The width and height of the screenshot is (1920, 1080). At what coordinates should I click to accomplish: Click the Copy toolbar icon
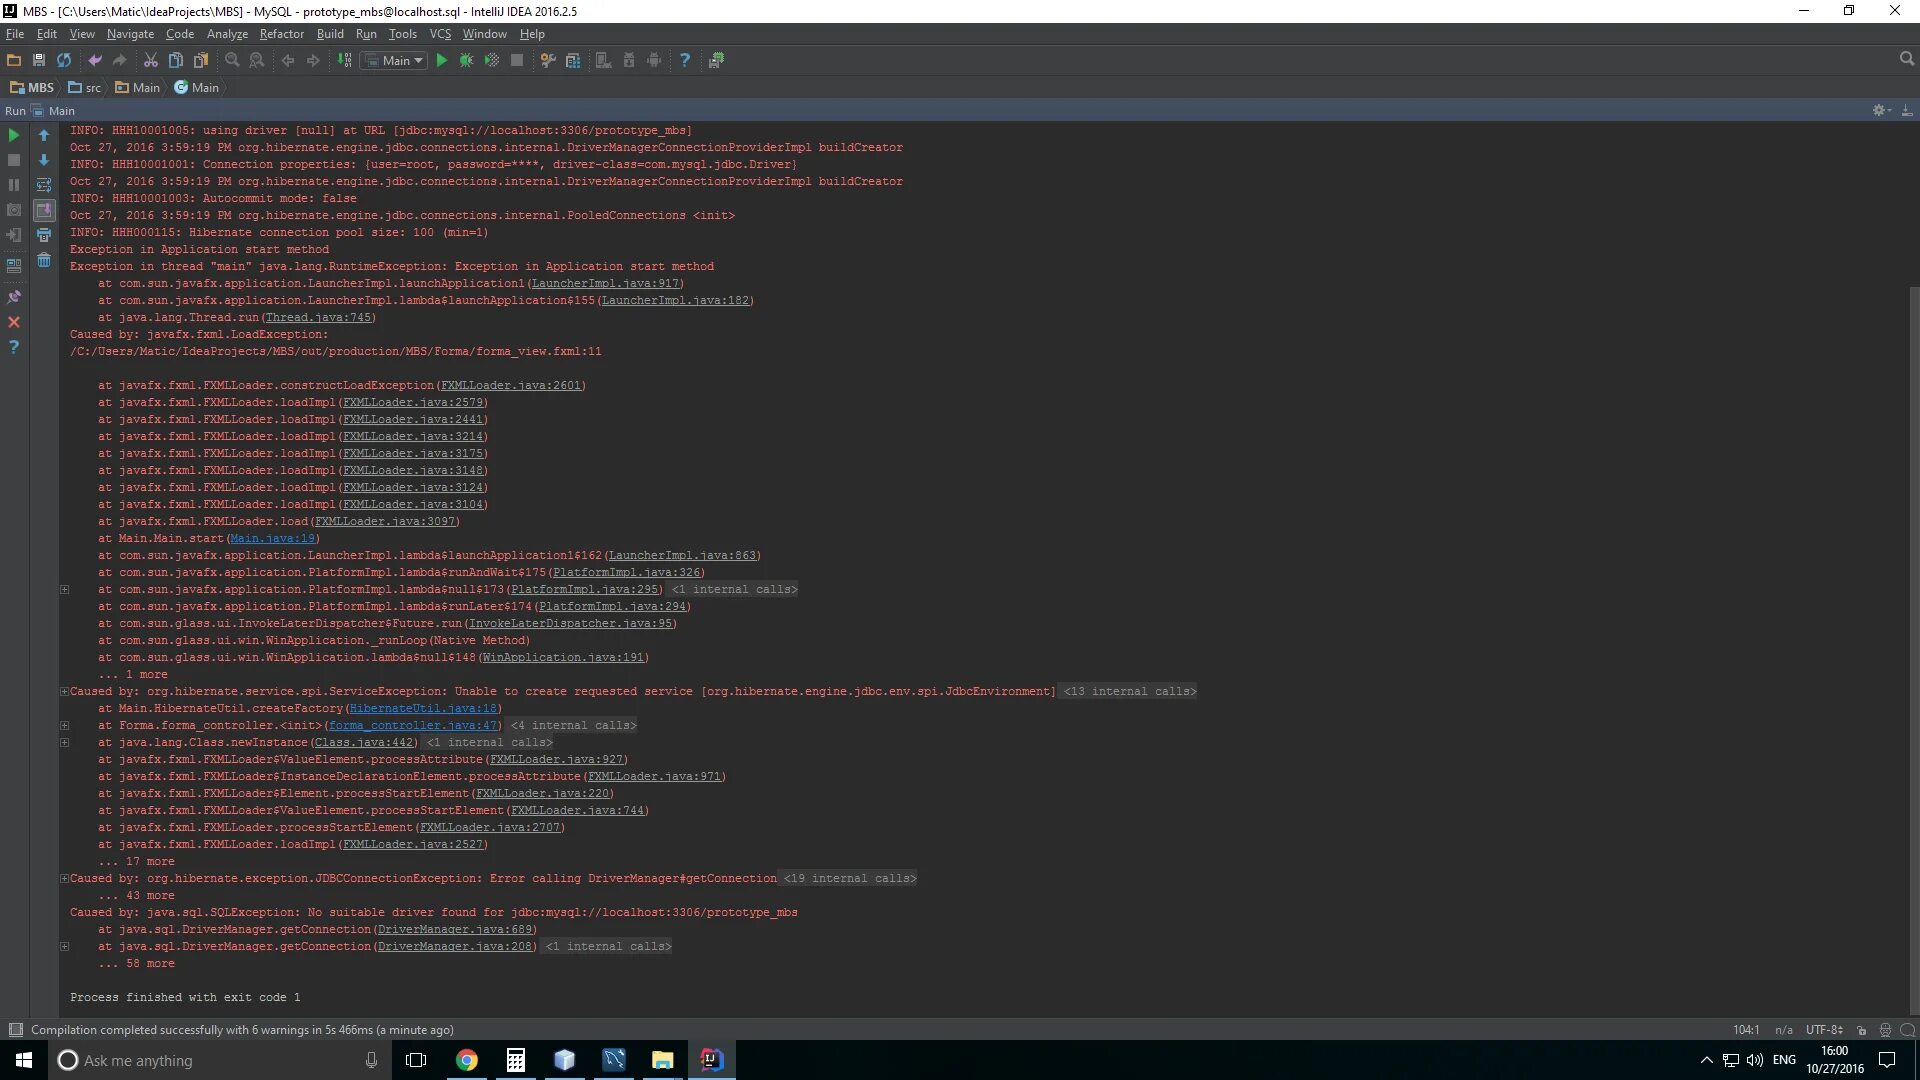click(176, 61)
